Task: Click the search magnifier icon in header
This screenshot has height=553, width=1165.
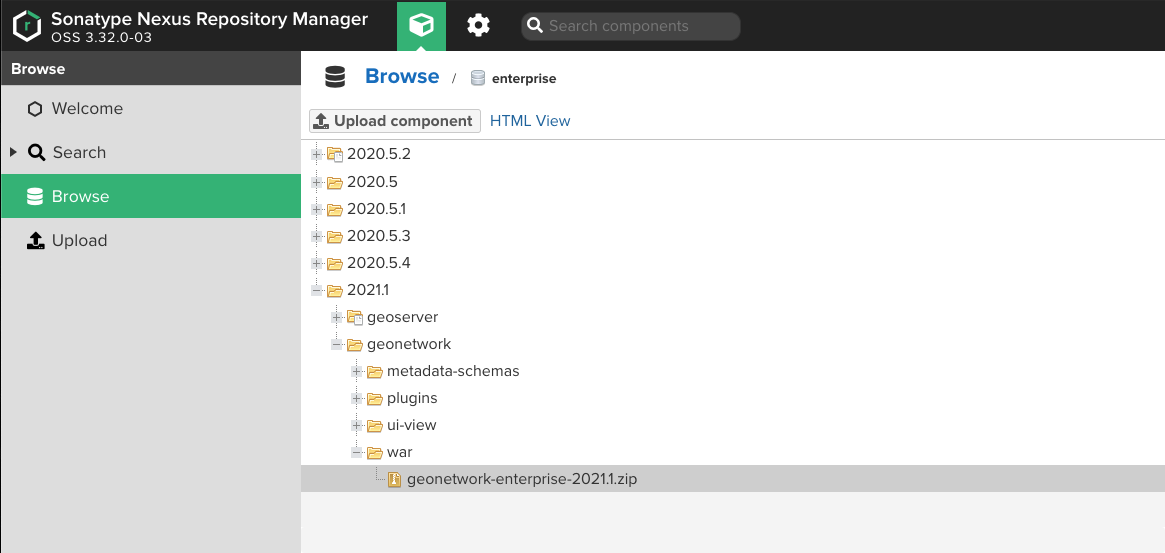Action: [x=535, y=26]
